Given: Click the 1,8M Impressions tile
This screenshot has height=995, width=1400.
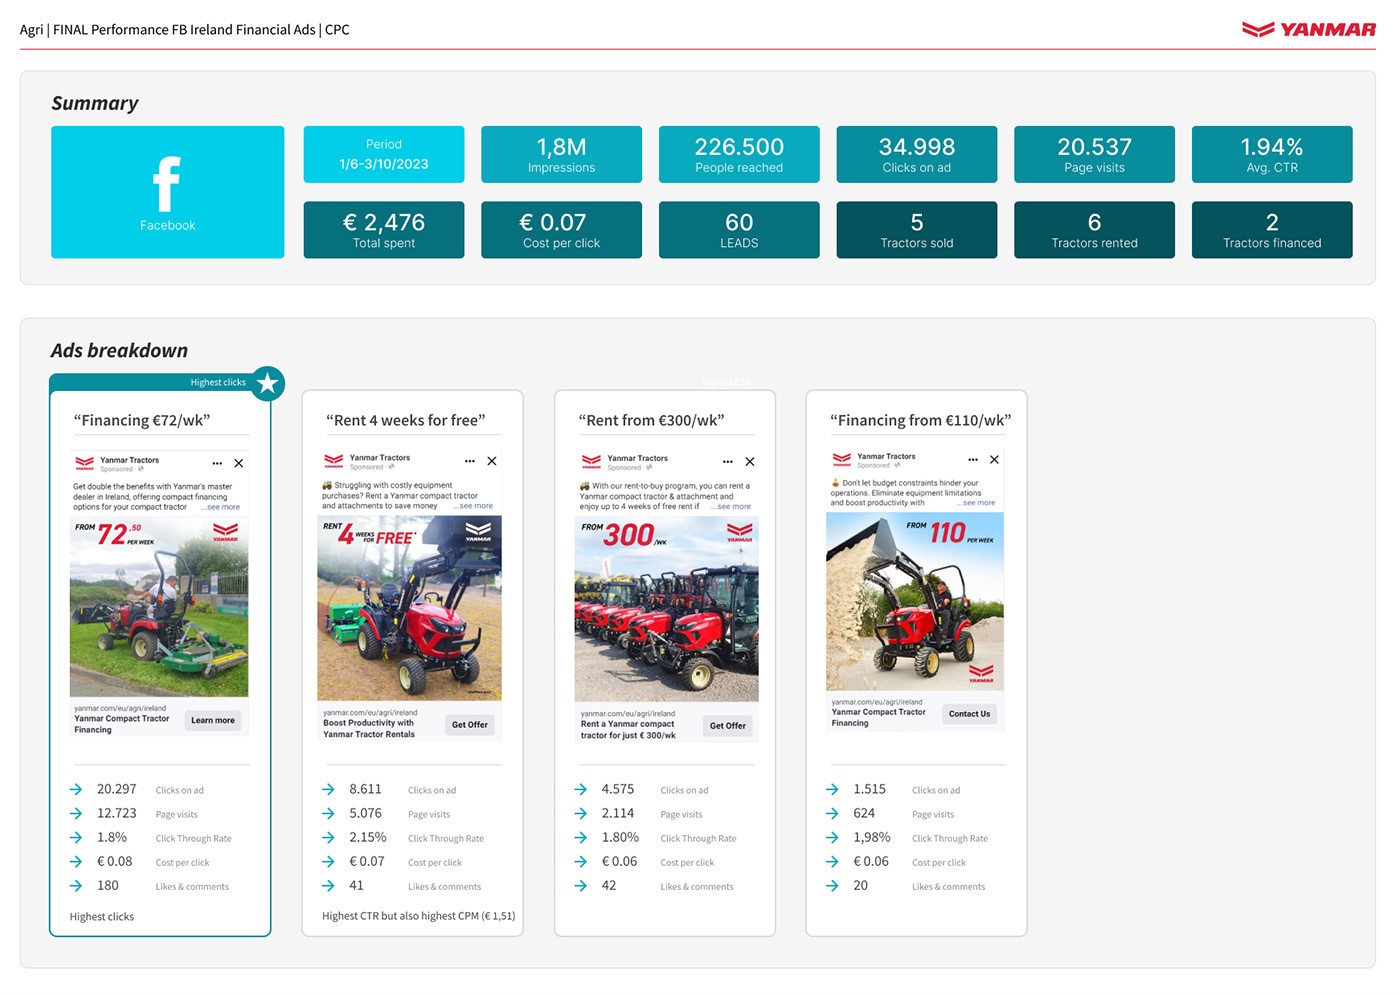Looking at the screenshot, I should tap(562, 154).
